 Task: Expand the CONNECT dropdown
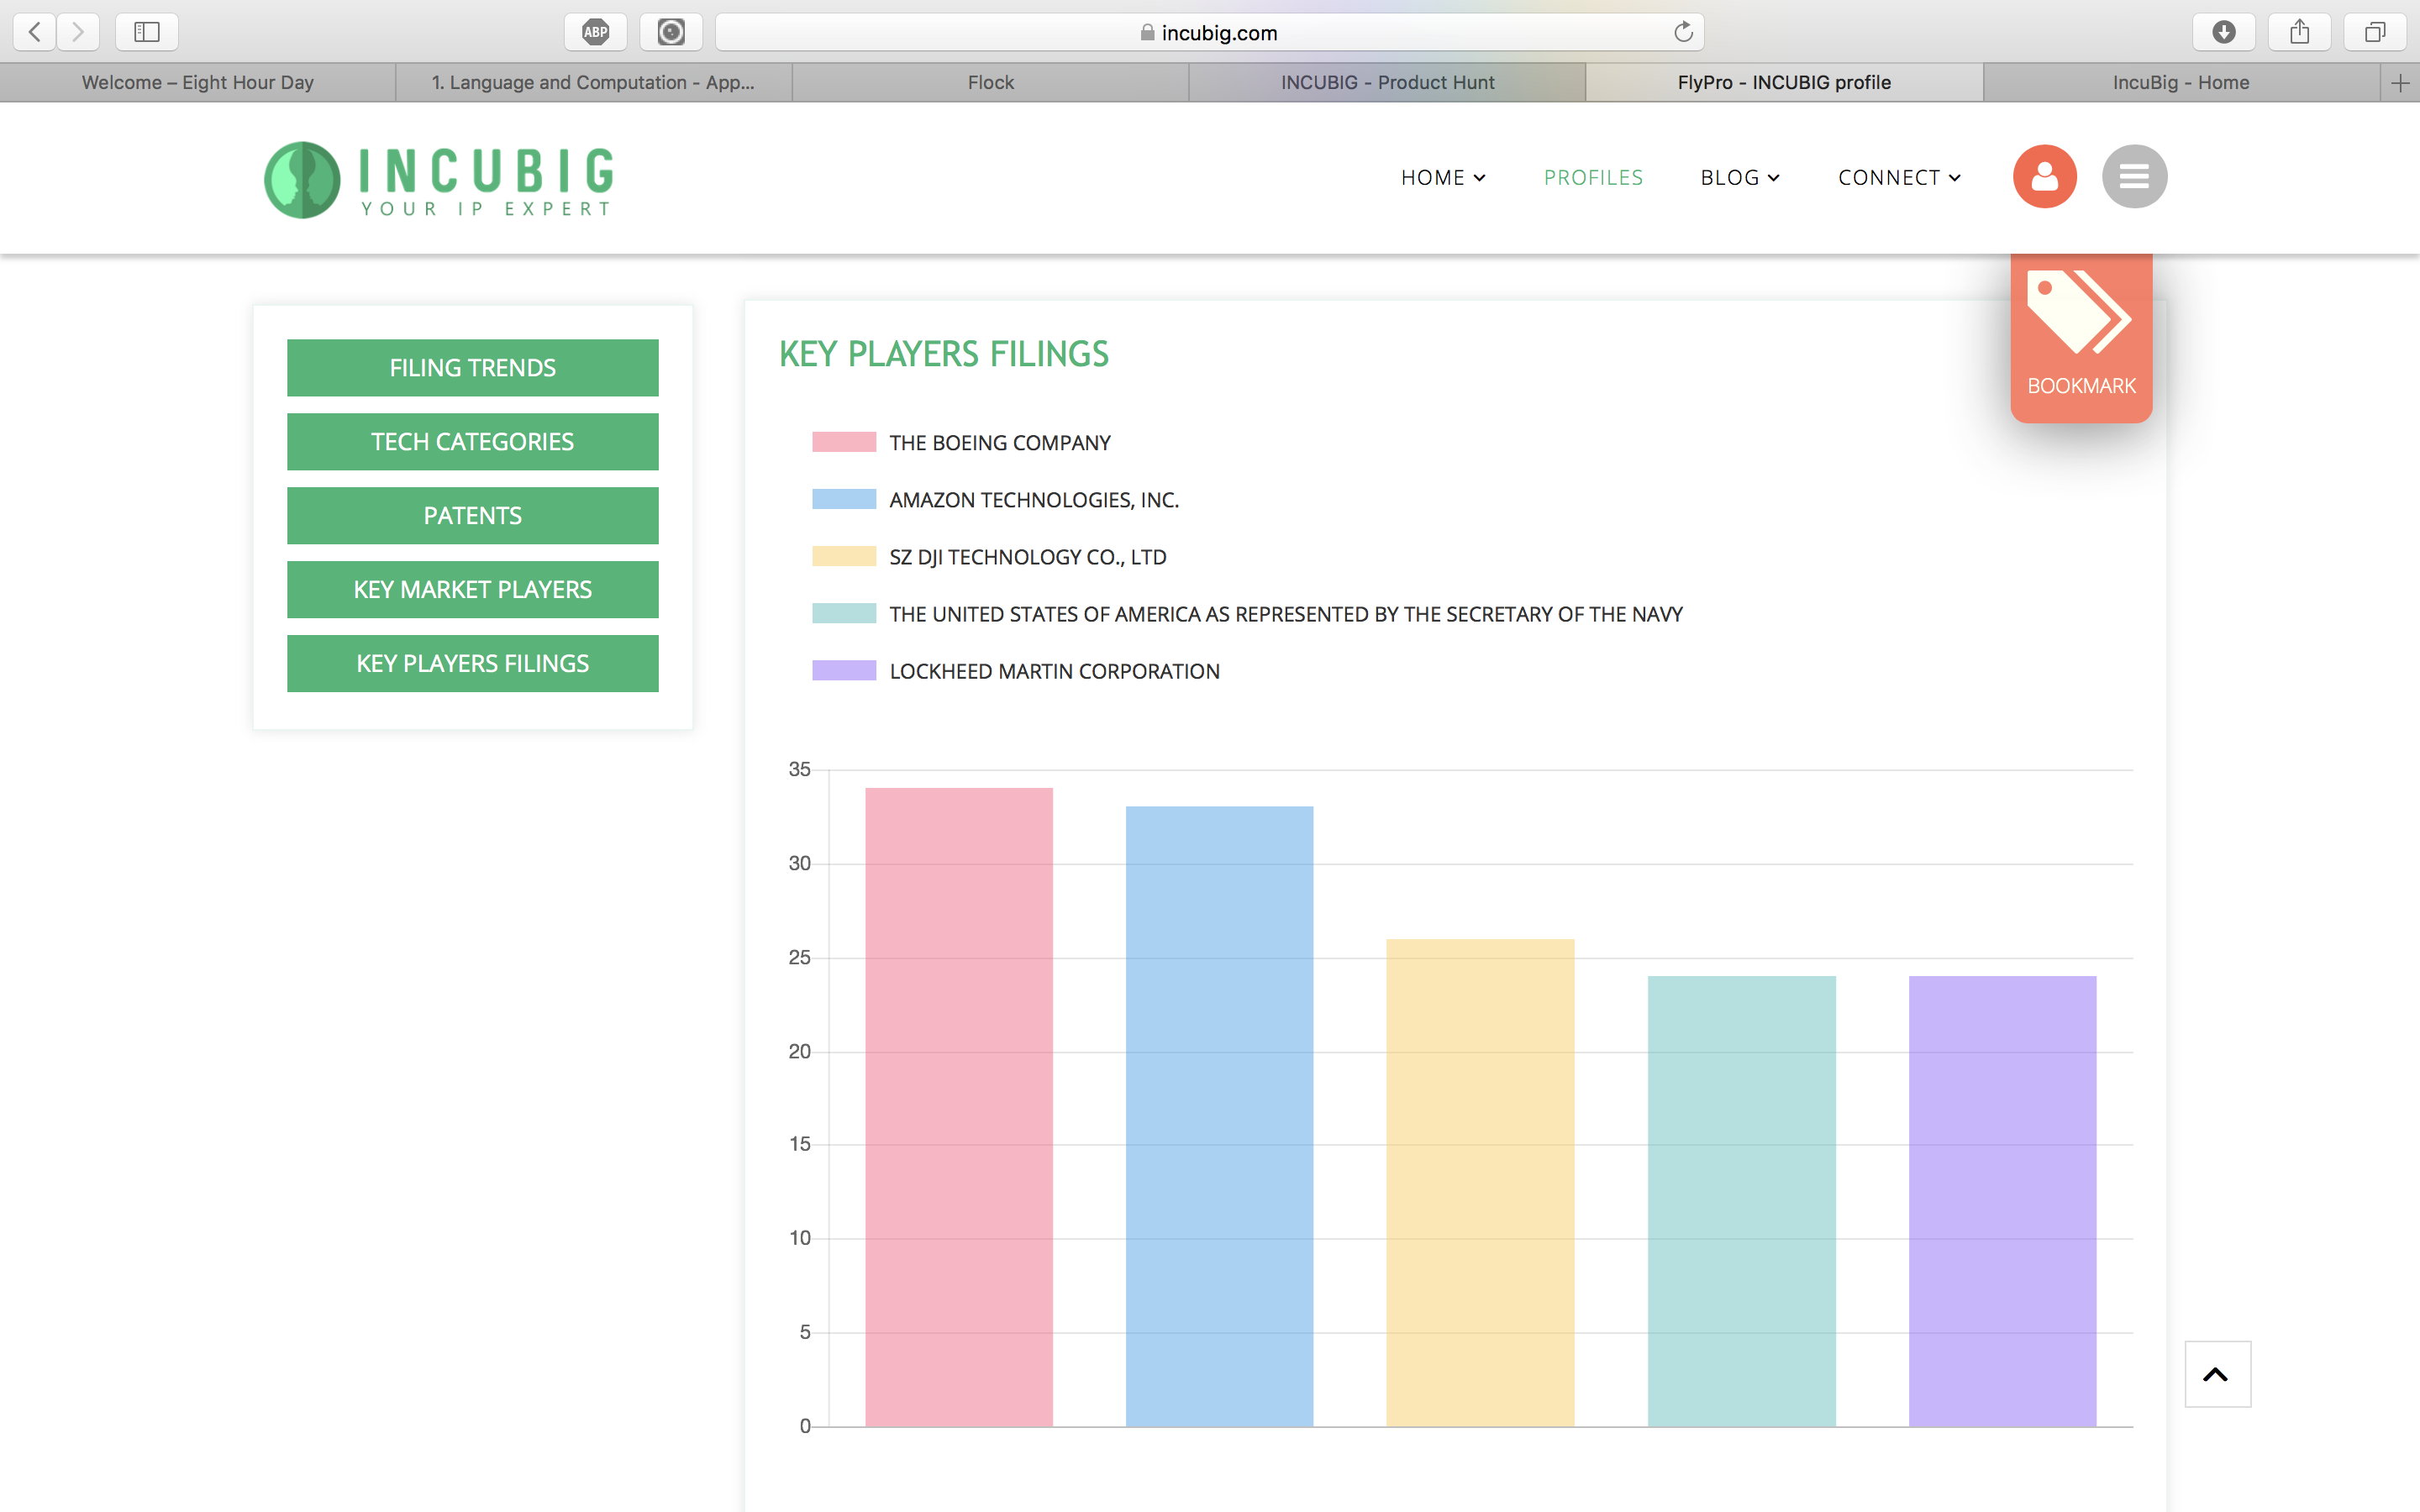pos(1897,177)
